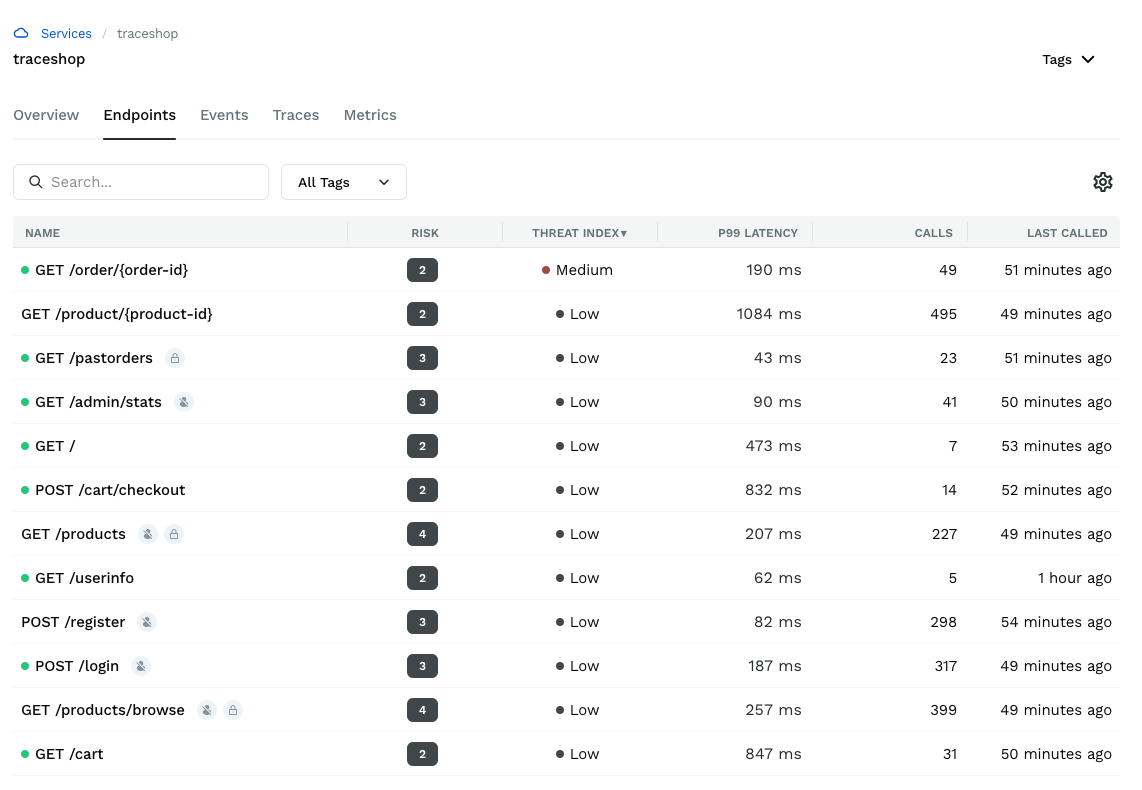Click the lock icon beside GET /products
This screenshot has height=790, width=1142.
tap(174, 534)
